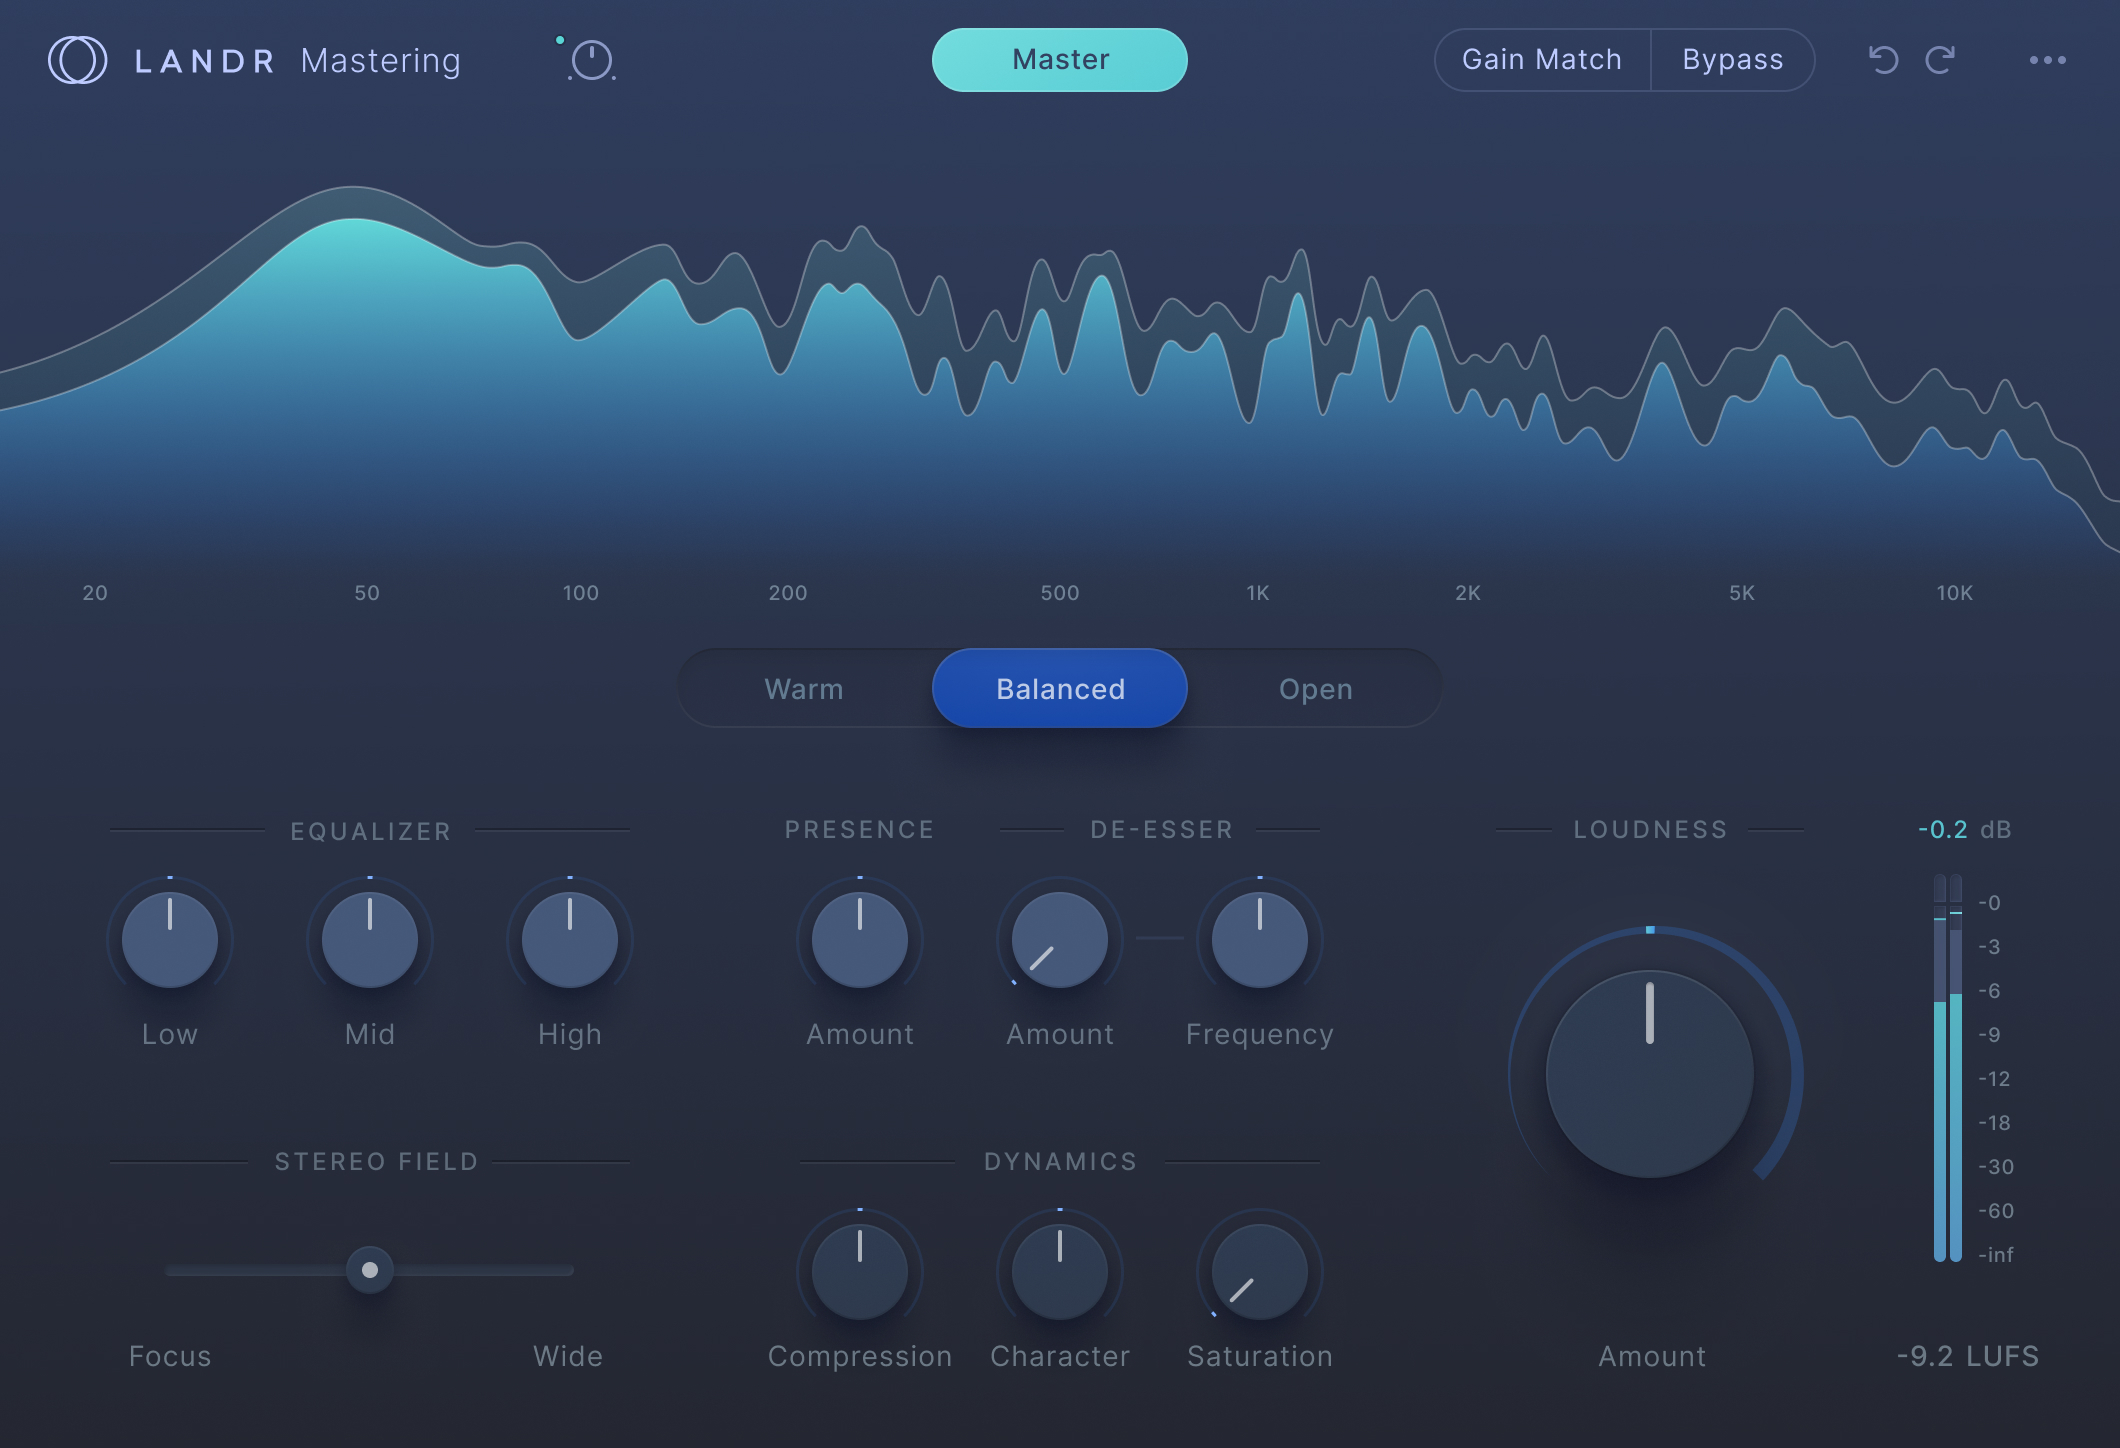Click the Stereo Field slider handle

click(369, 1268)
